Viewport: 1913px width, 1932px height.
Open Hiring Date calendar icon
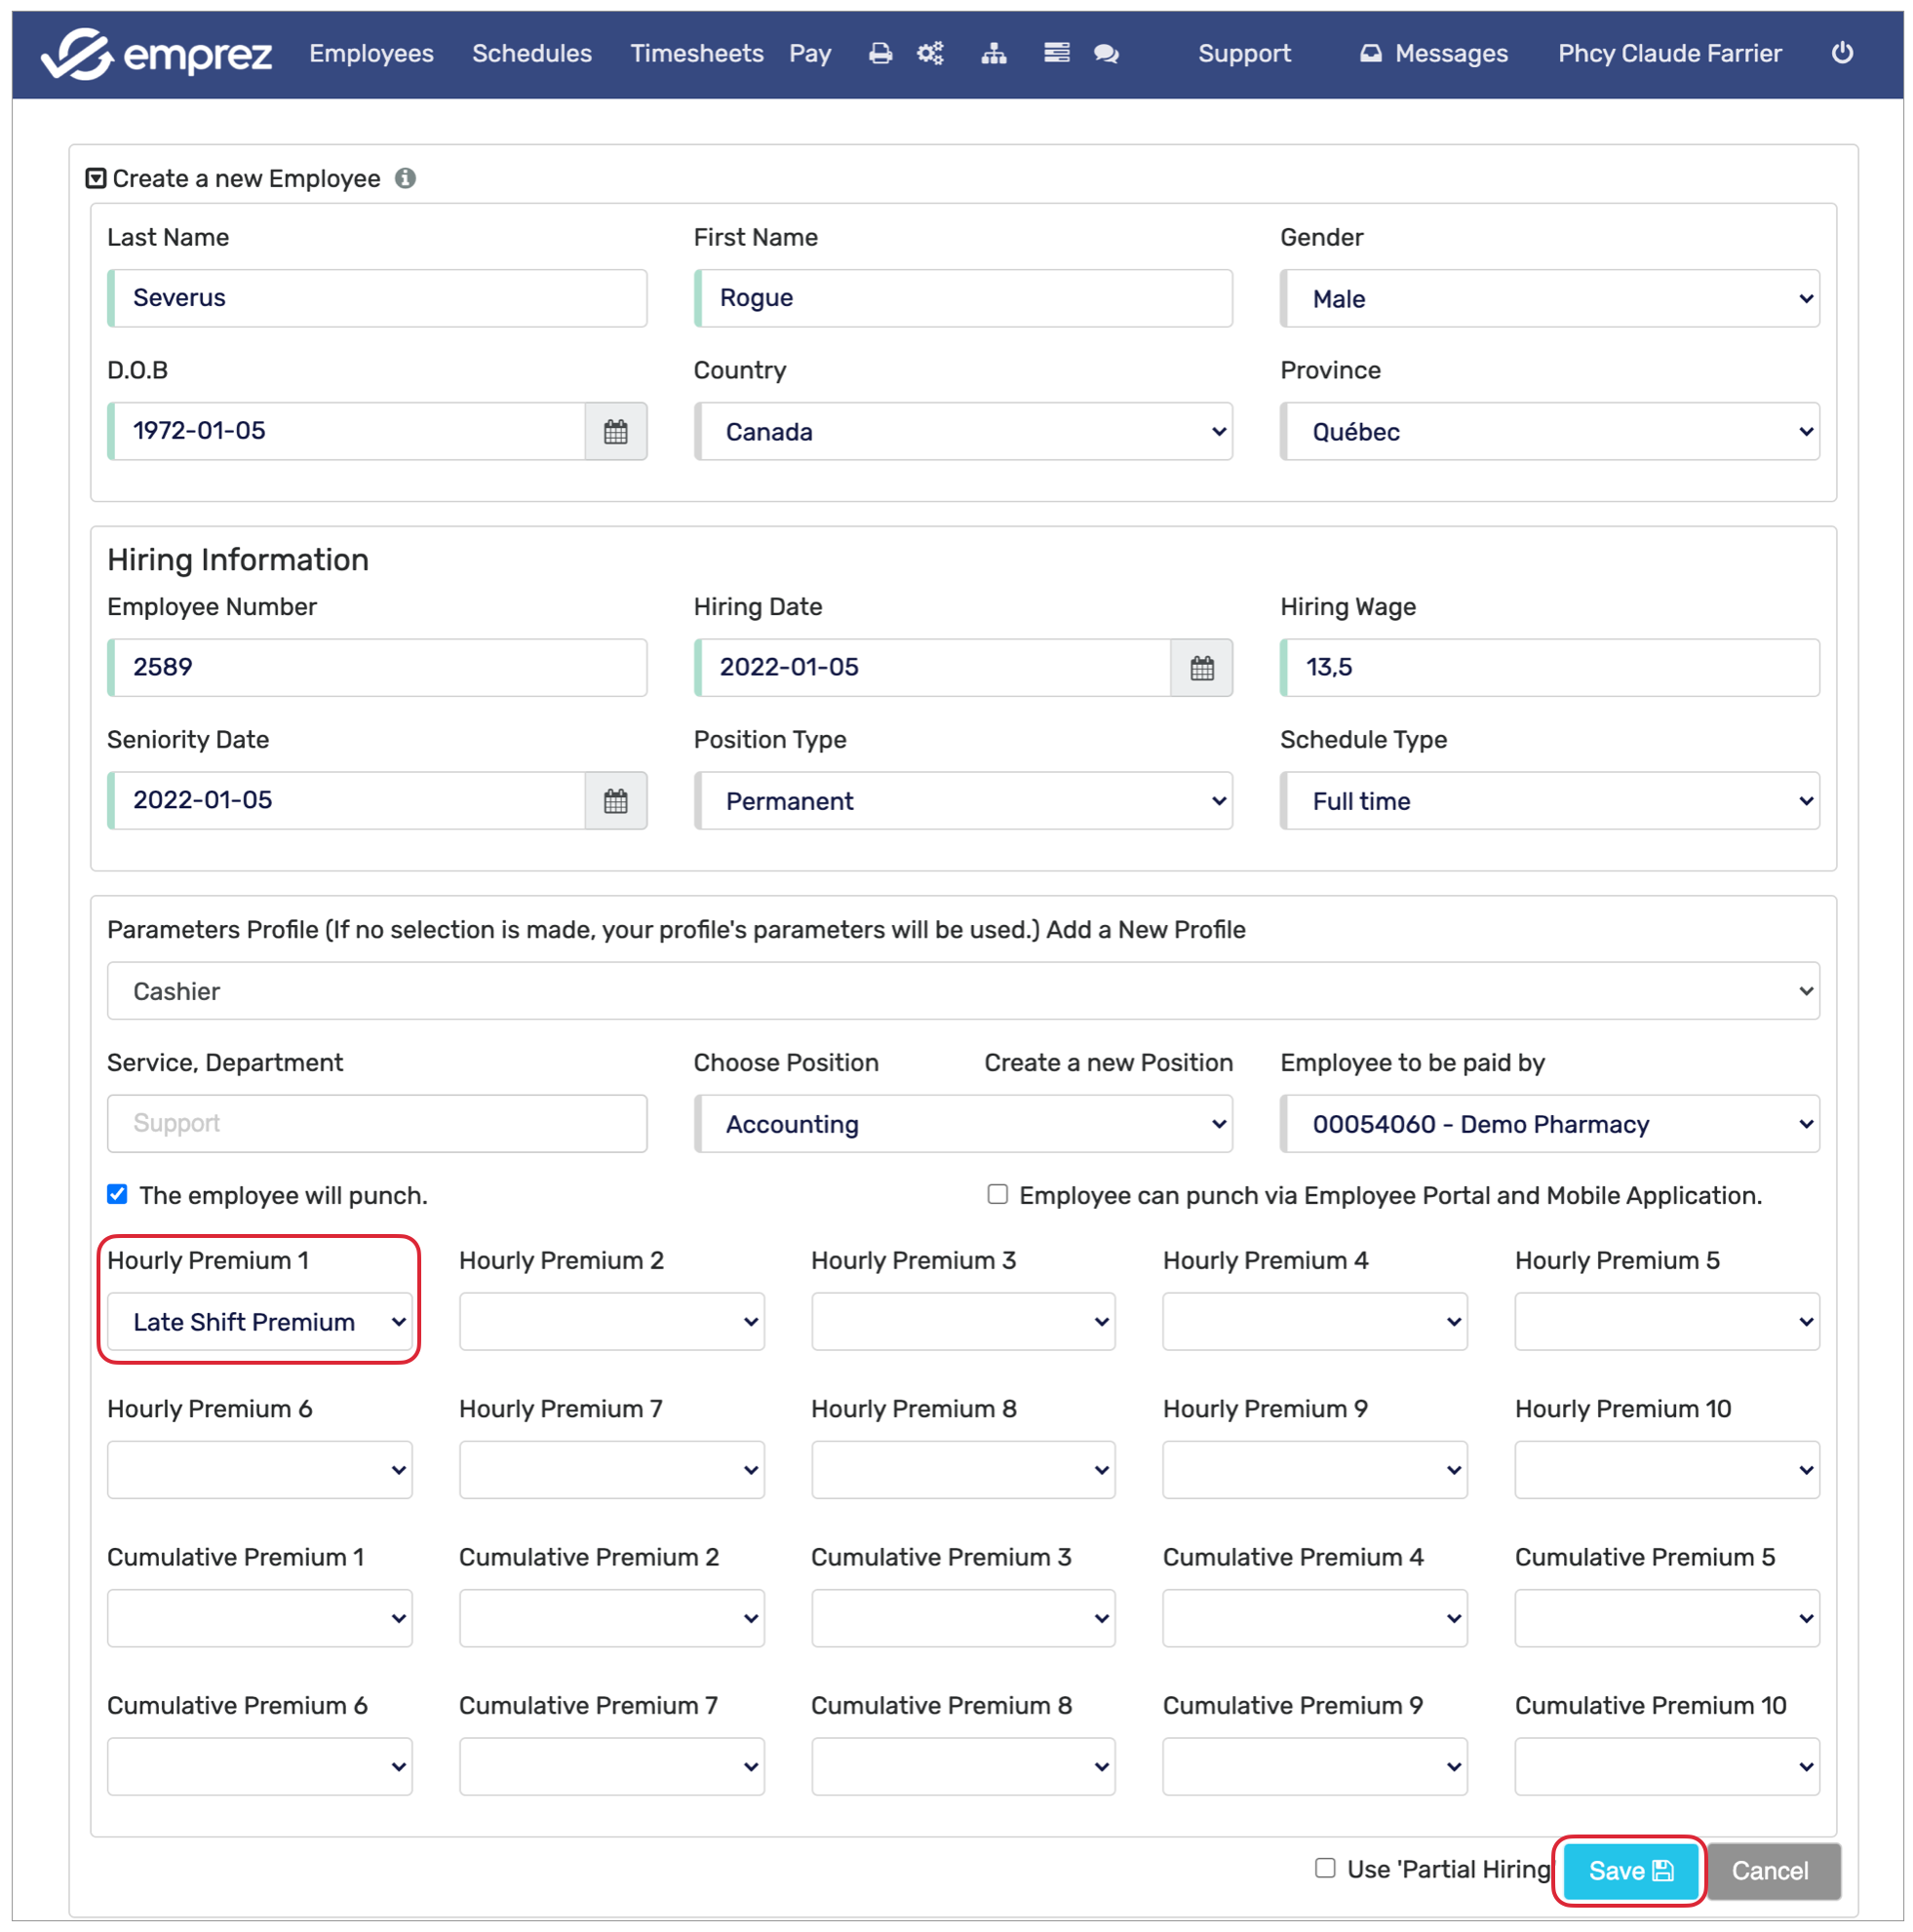coord(1201,668)
